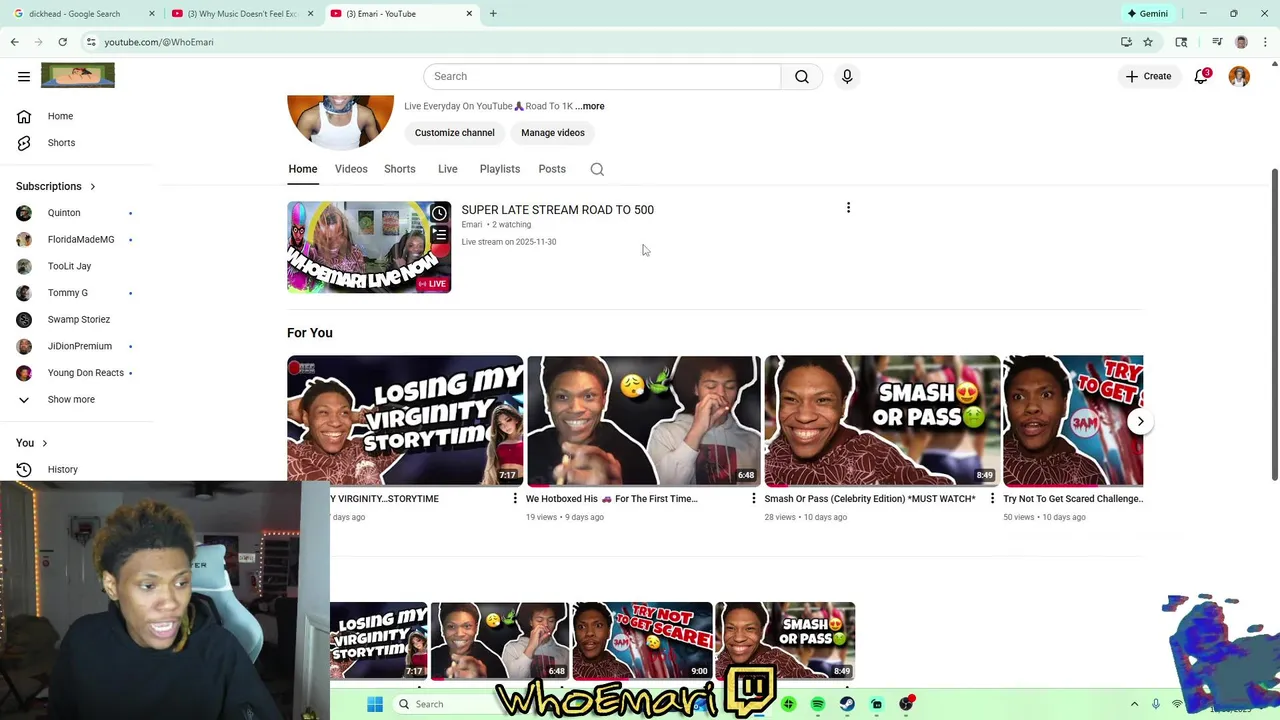Screen dimensions: 1280x720
Task: Open the WHOEMARI LIVE NOW stream thumbnail
Action: pos(369,247)
